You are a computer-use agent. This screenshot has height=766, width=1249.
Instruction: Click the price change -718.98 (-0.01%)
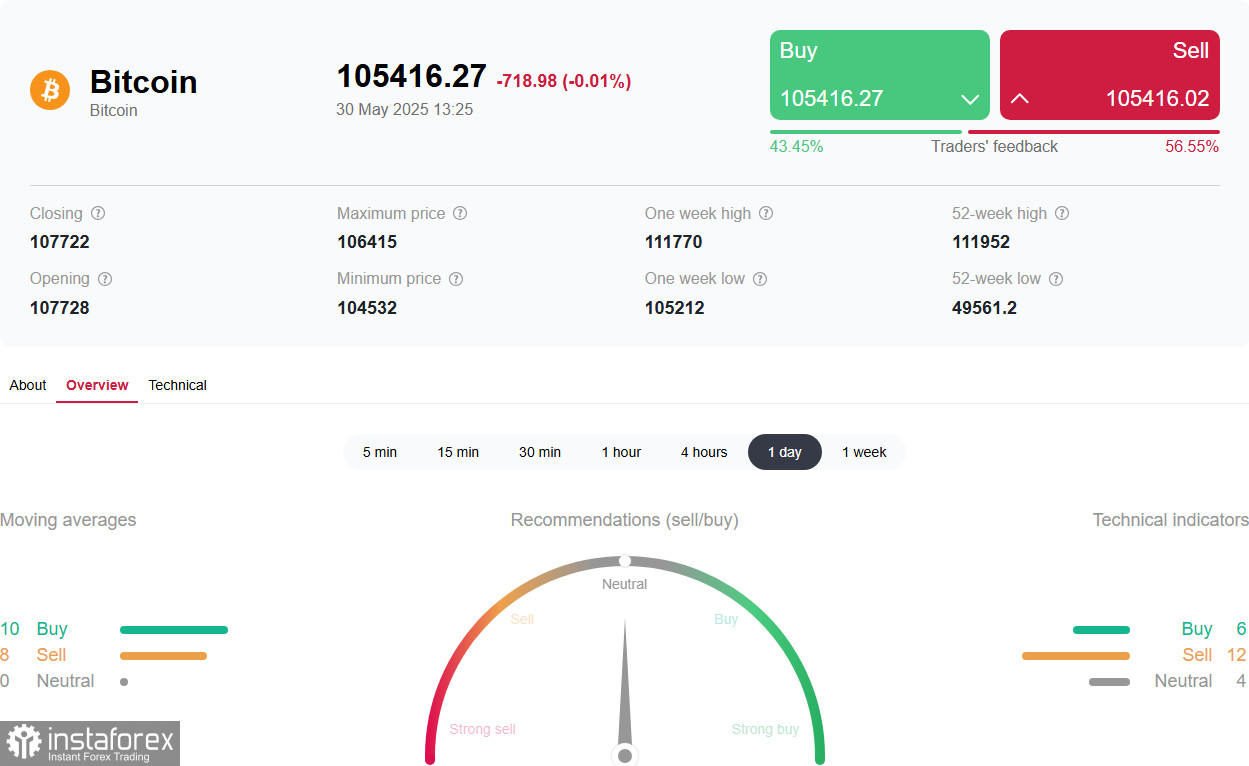[564, 81]
